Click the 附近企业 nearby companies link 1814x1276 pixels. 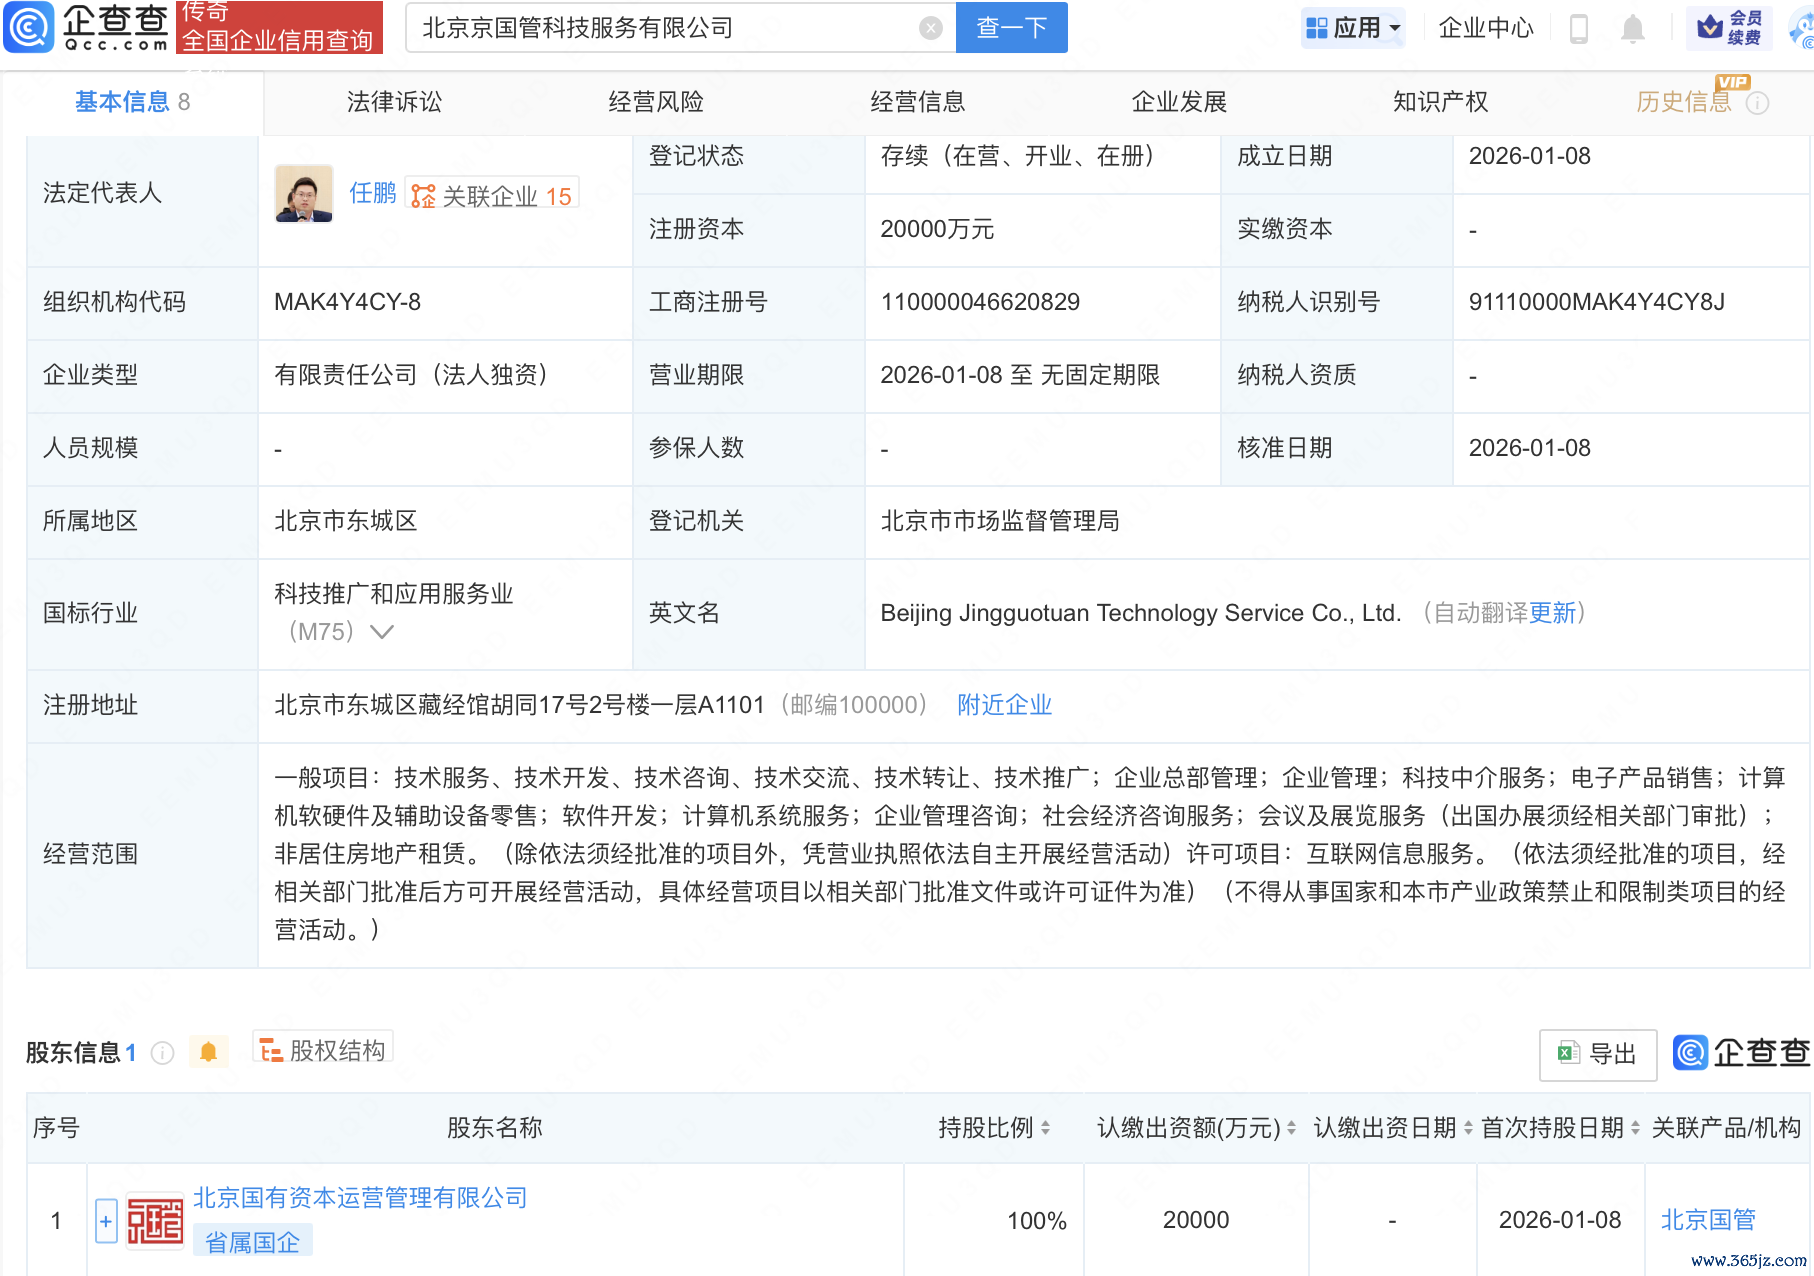[x=1004, y=705]
